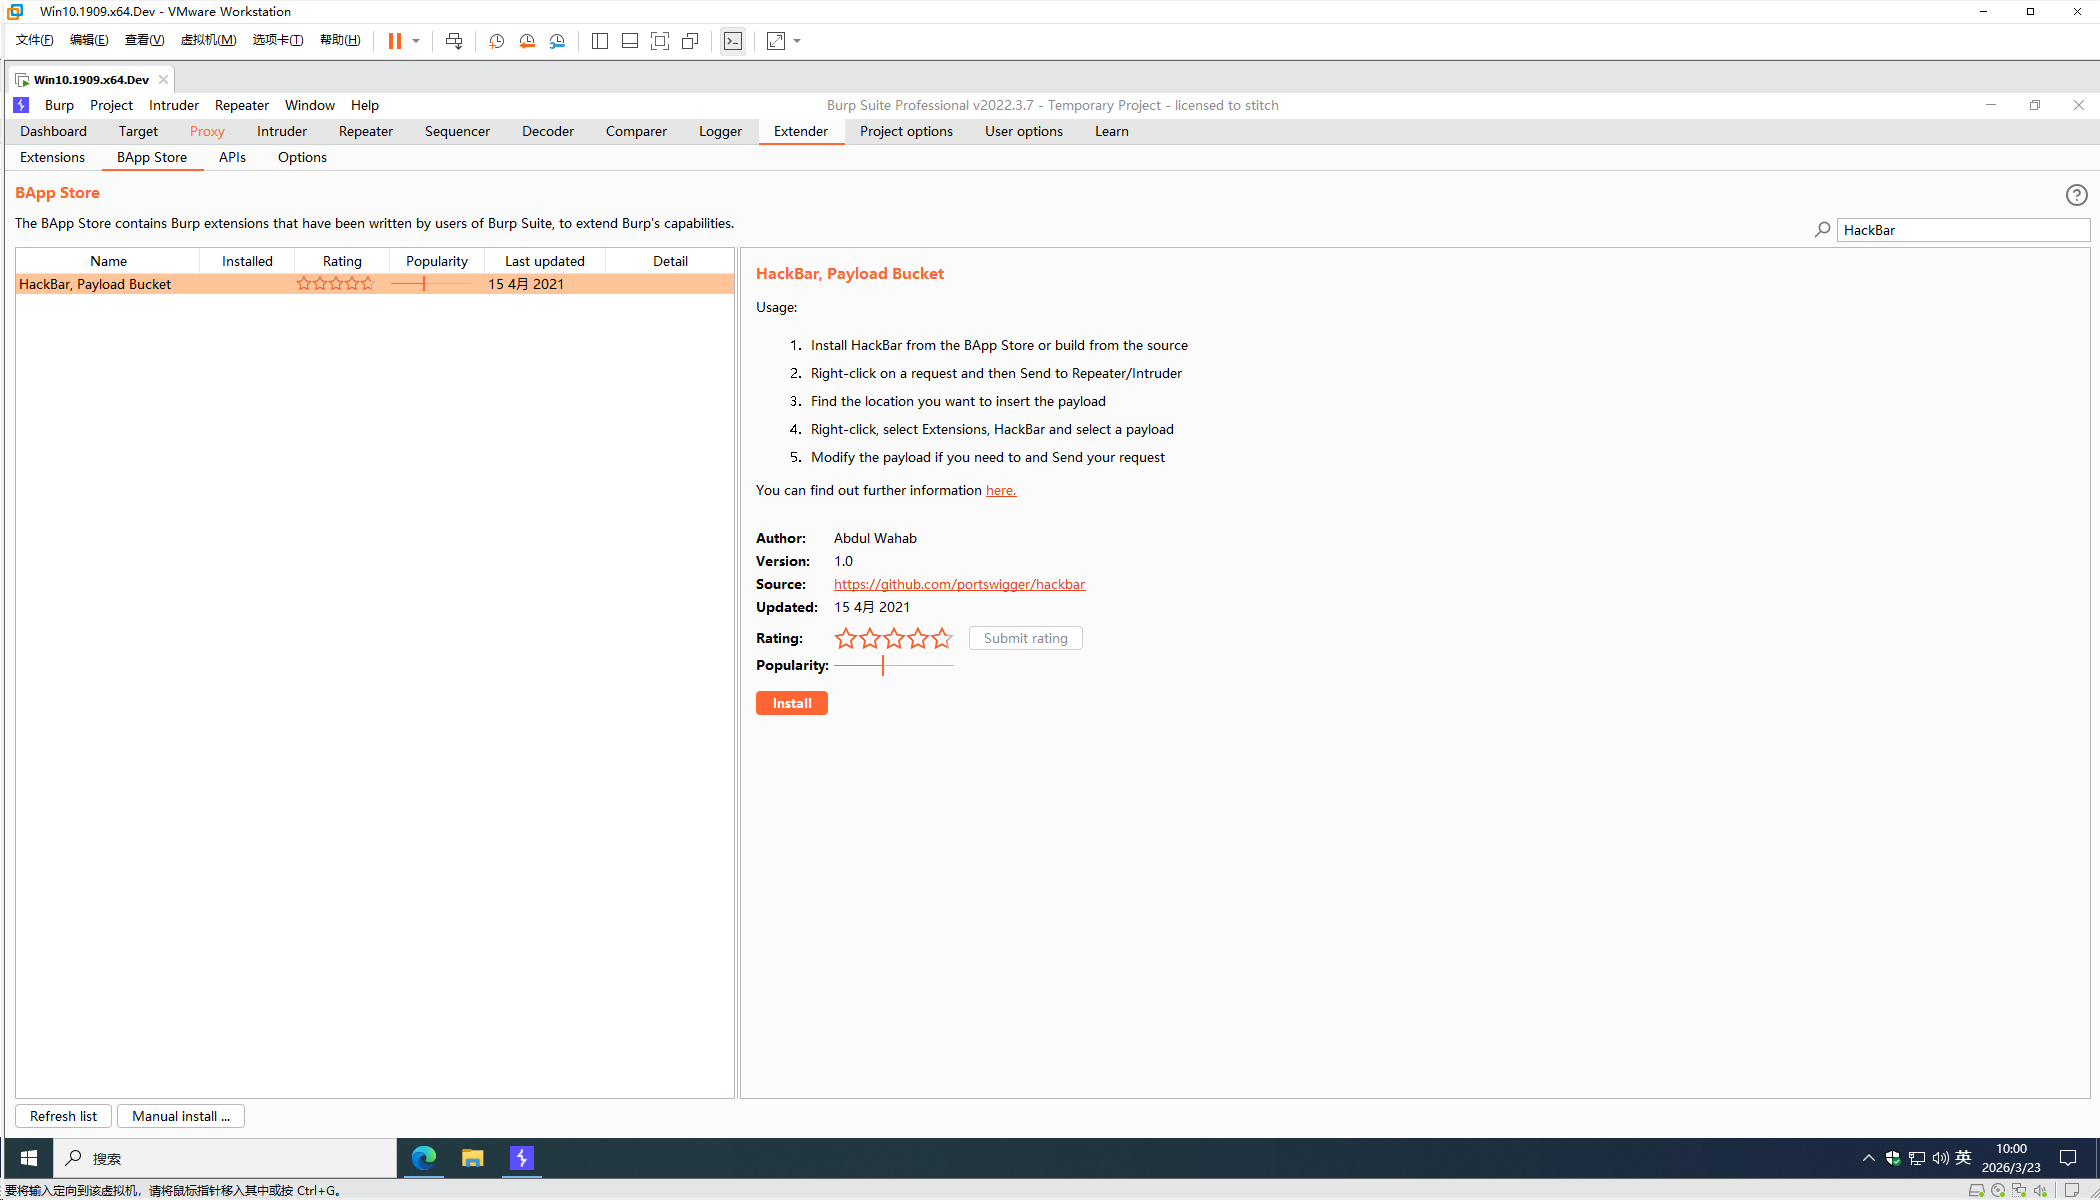Open the Extensions sub-tab
The width and height of the screenshot is (2100, 1200).
pos(52,157)
